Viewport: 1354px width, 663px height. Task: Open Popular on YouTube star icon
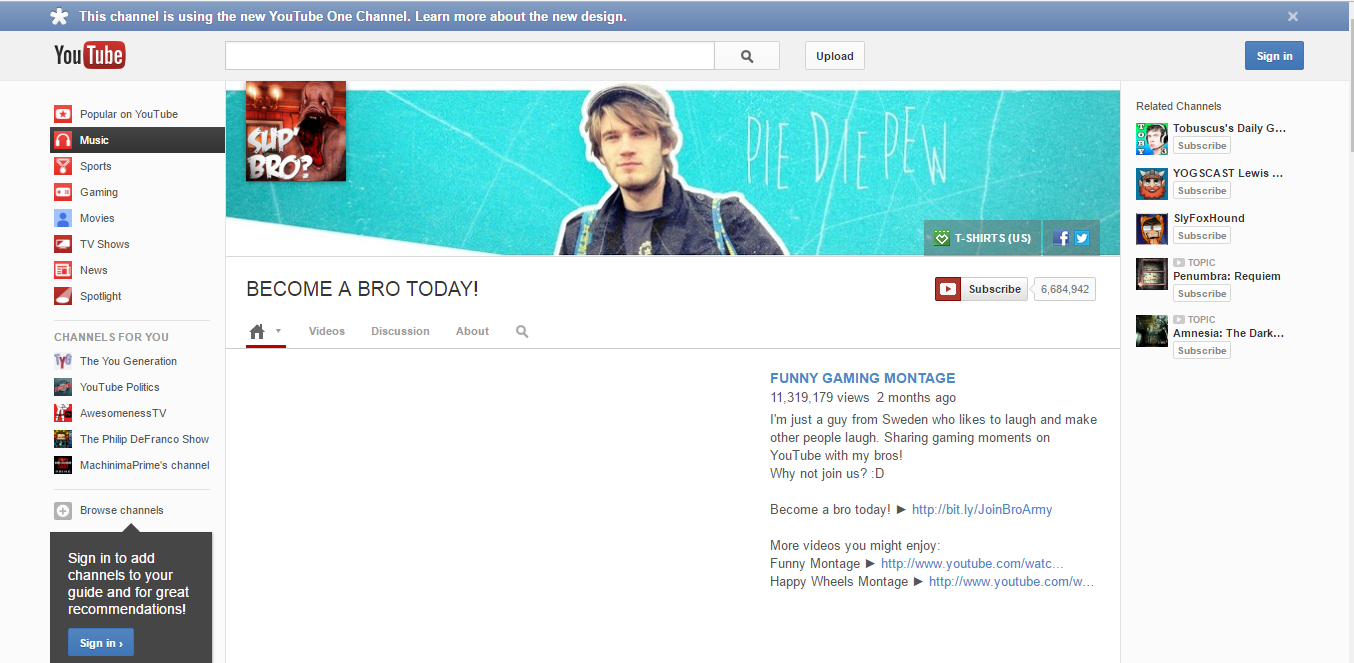[x=63, y=114]
